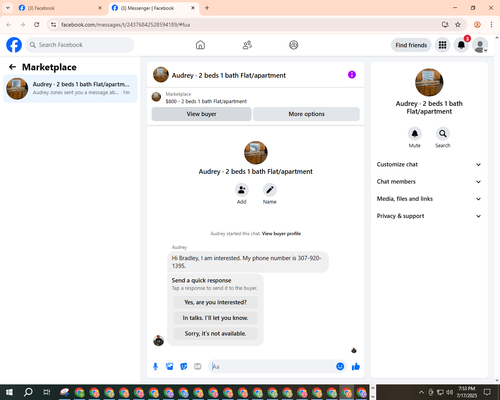Expand the Customize chat section
The height and width of the screenshot is (400, 500).
[429, 164]
